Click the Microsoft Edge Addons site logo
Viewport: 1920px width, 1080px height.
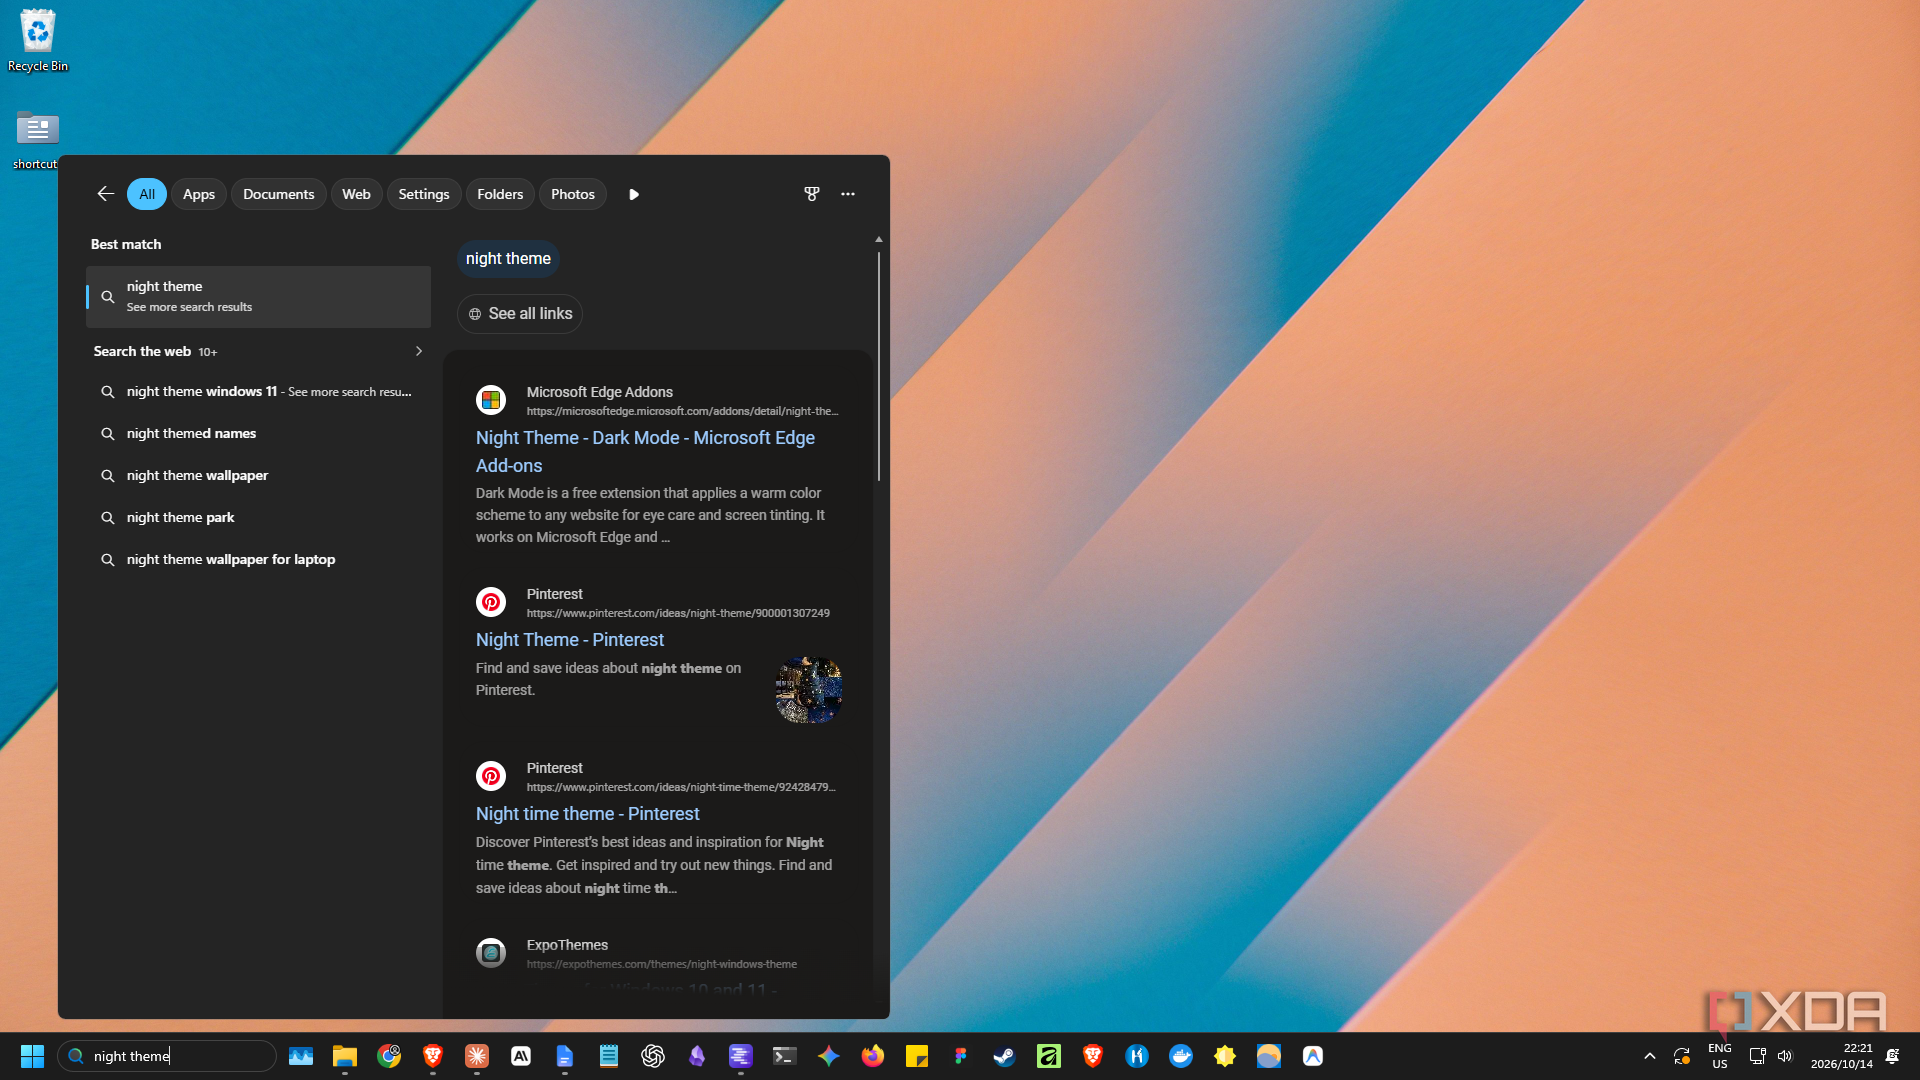click(x=491, y=400)
